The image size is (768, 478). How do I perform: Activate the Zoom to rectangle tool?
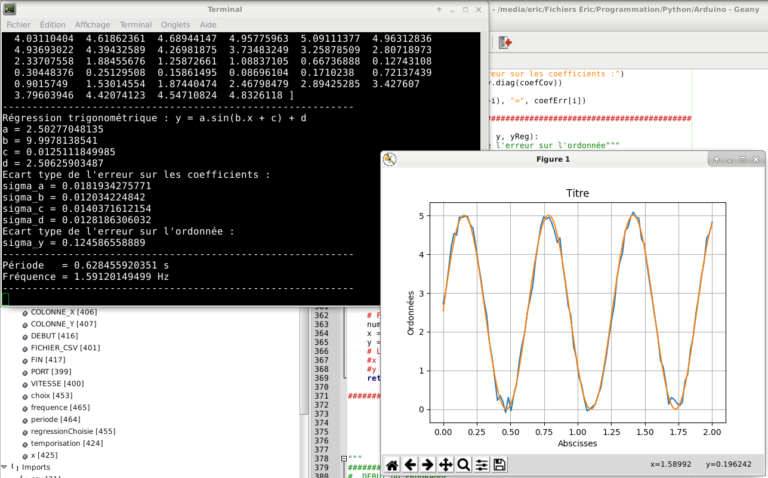(x=464, y=464)
